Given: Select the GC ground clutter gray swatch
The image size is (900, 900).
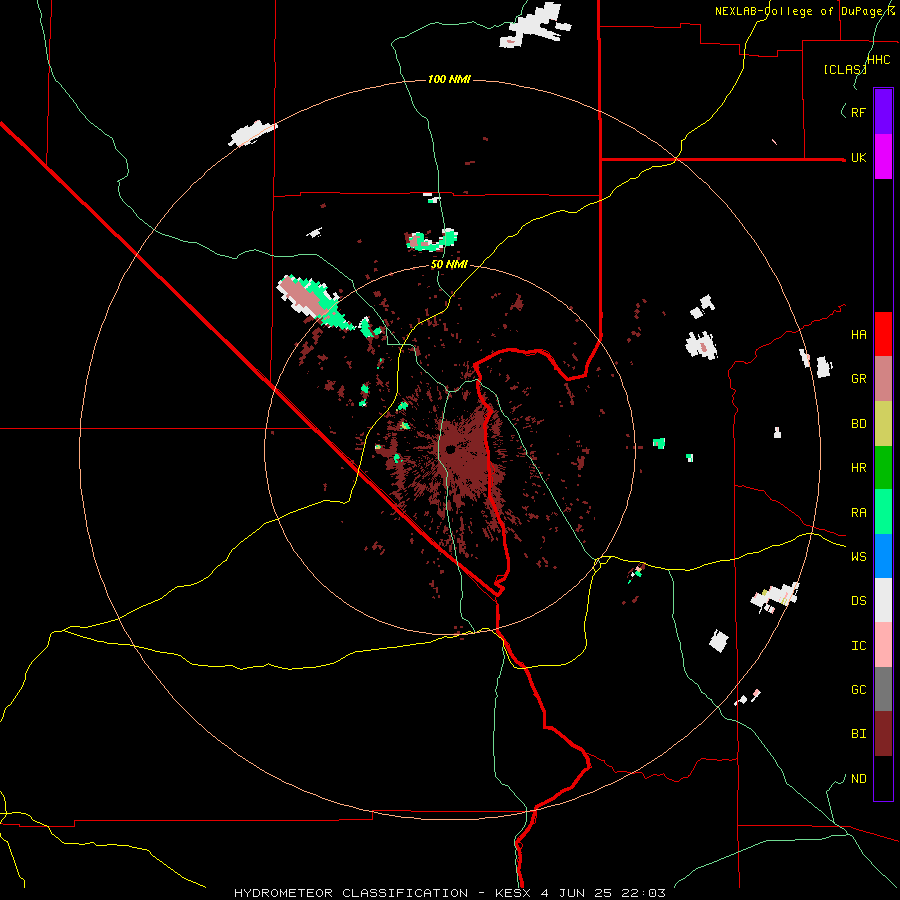Looking at the screenshot, I should pyautogui.click(x=883, y=689).
